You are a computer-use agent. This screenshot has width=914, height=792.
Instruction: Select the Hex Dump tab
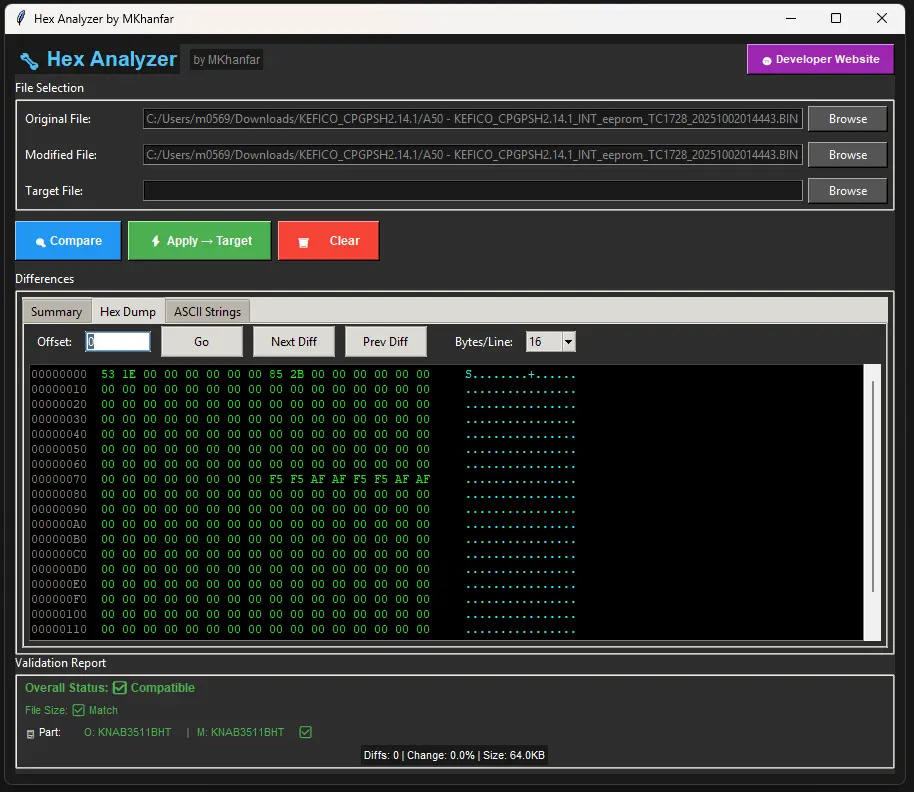(128, 311)
